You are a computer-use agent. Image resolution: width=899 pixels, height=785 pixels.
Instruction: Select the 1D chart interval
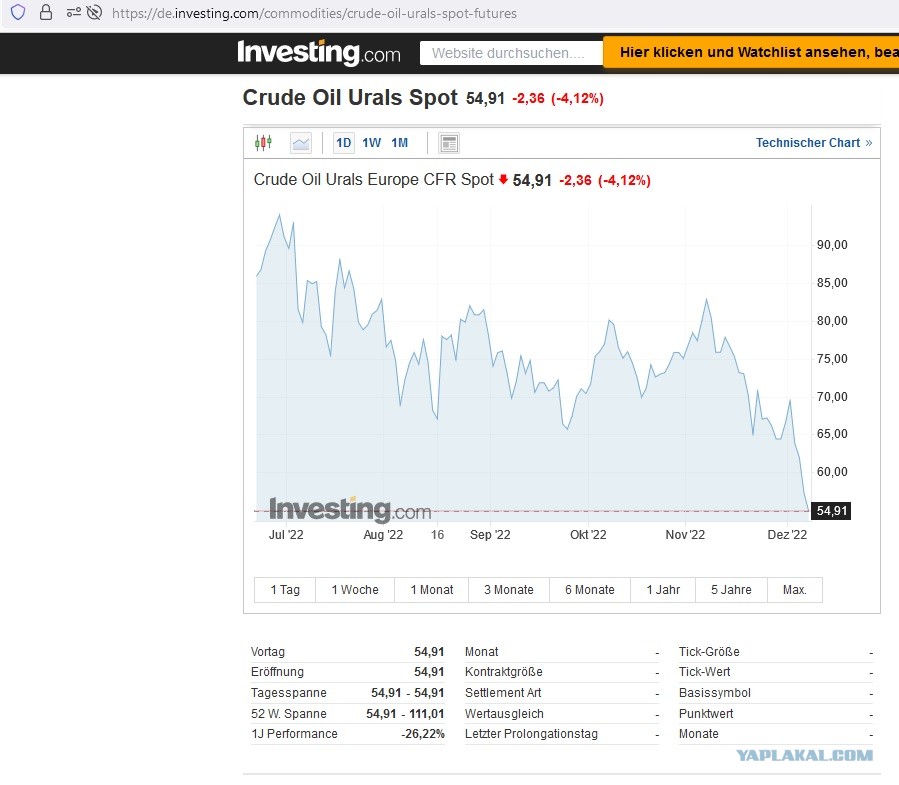tap(343, 143)
